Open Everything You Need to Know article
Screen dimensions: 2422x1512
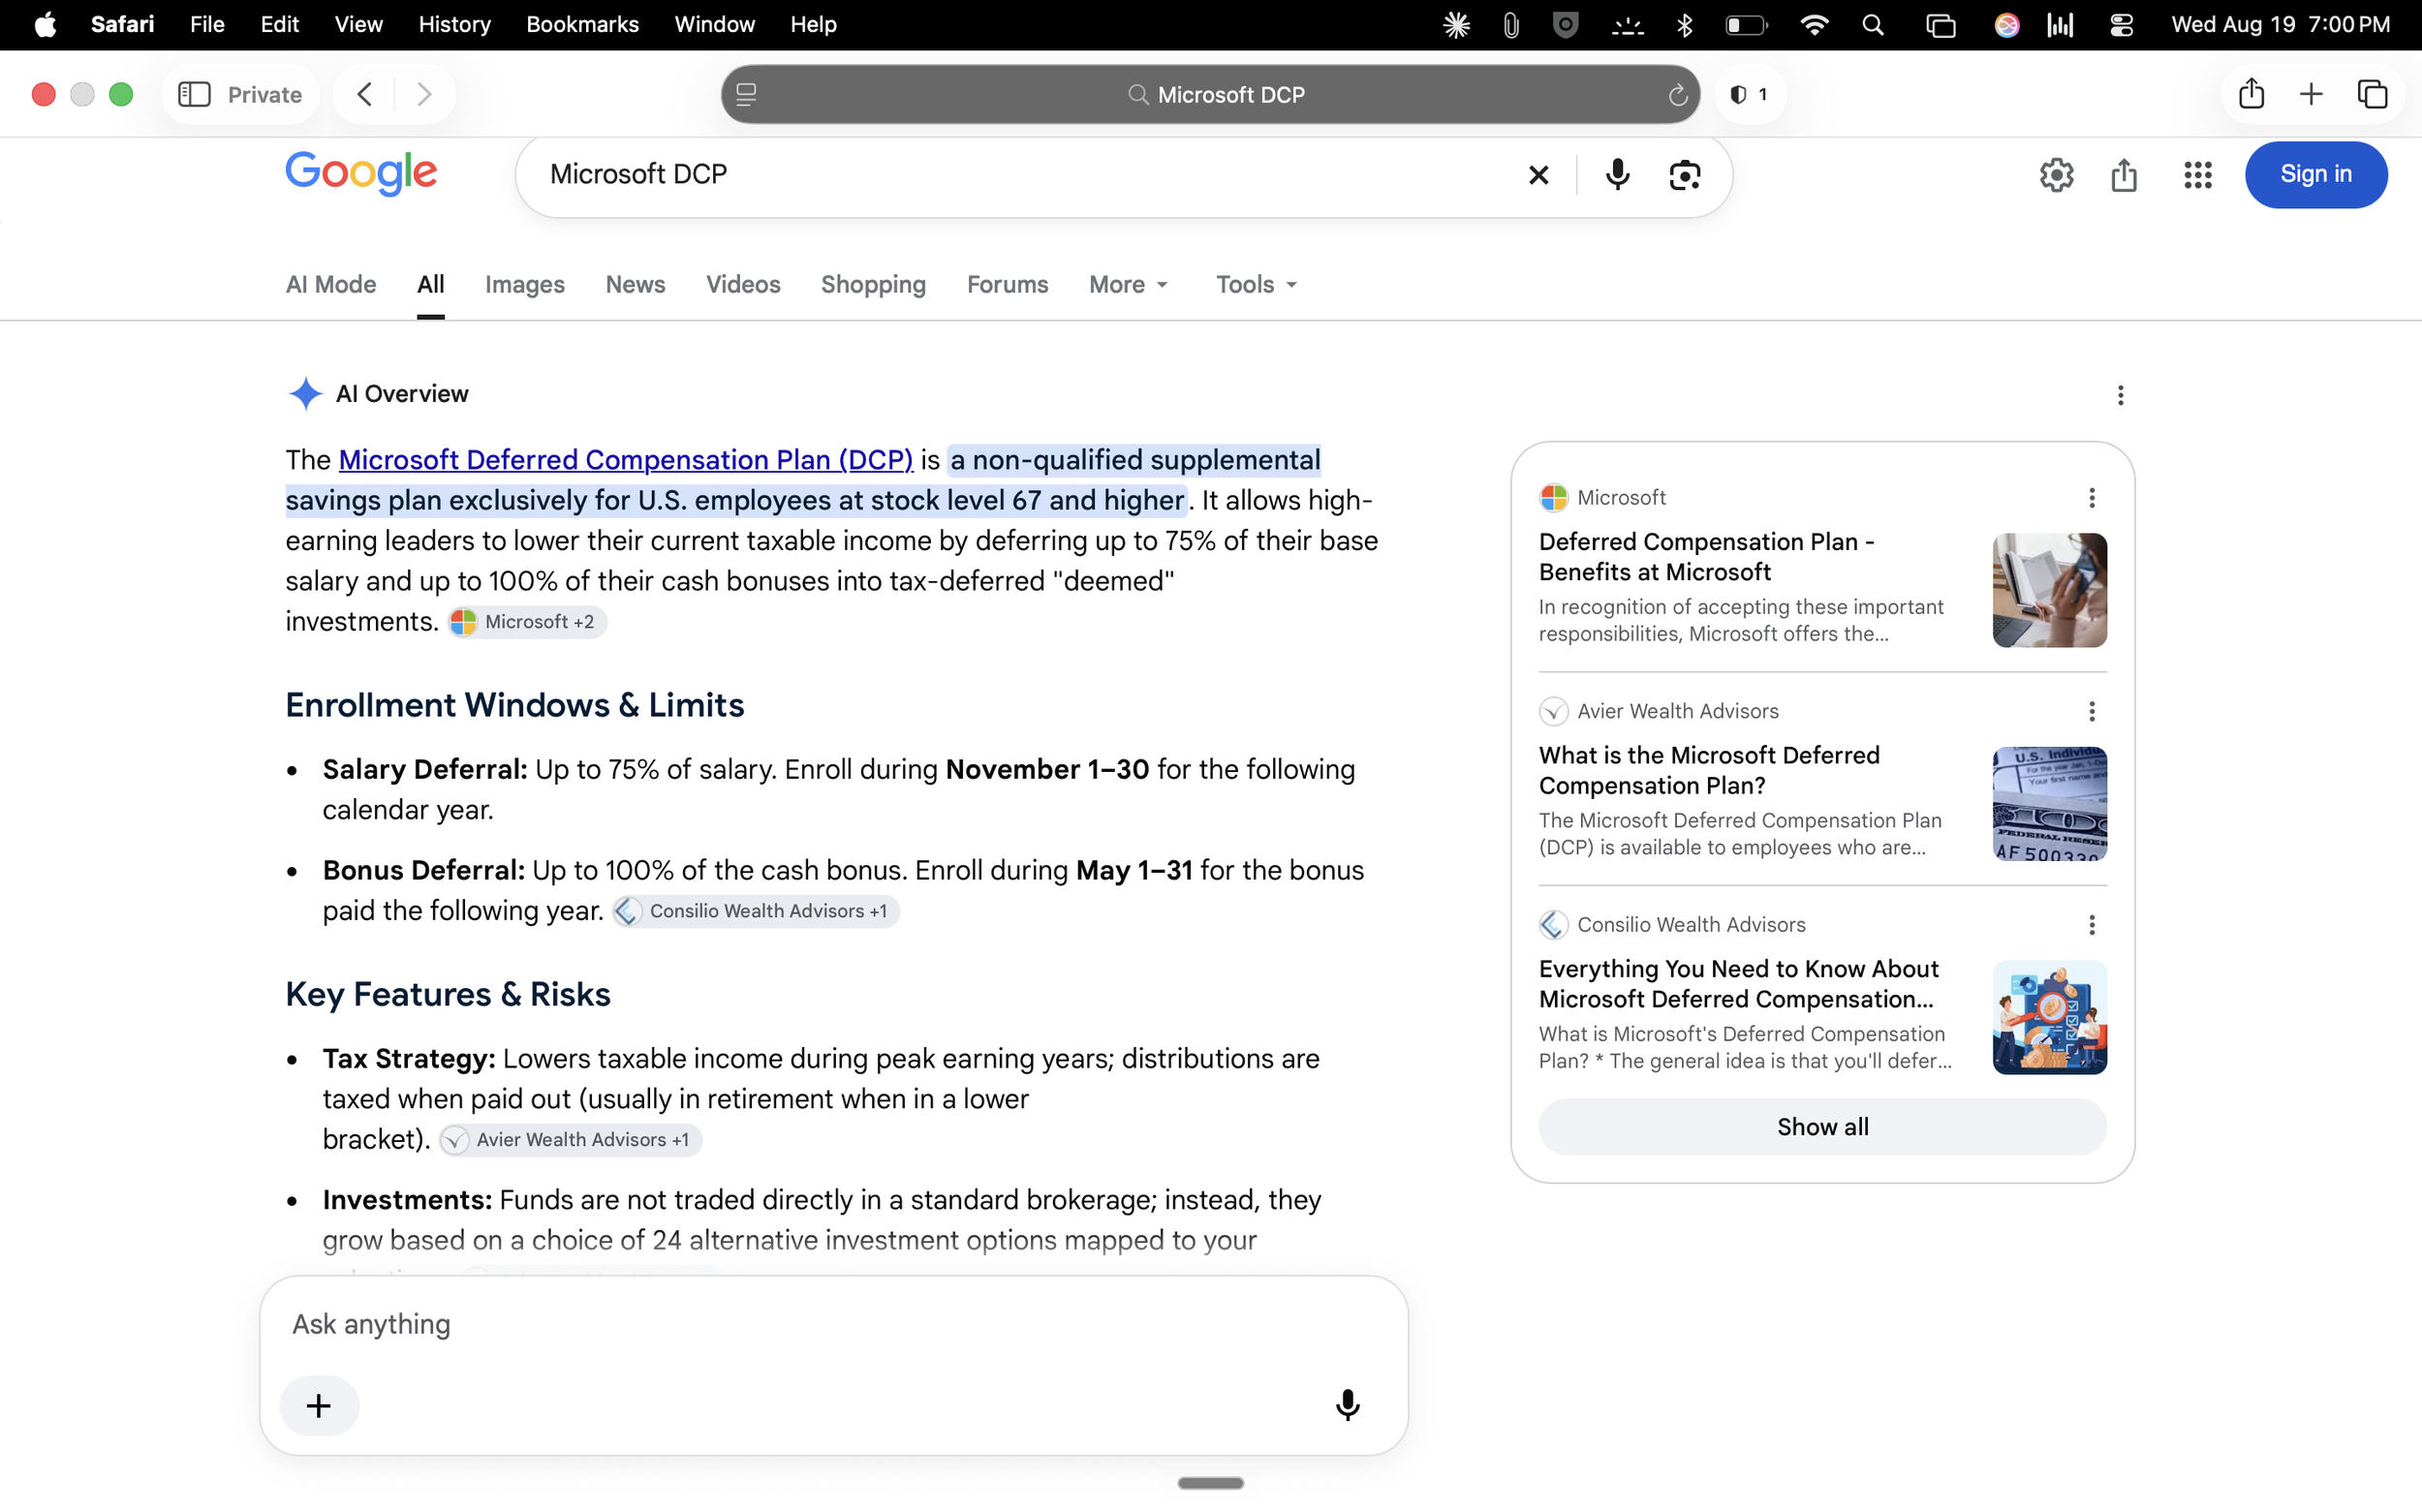1739,984
